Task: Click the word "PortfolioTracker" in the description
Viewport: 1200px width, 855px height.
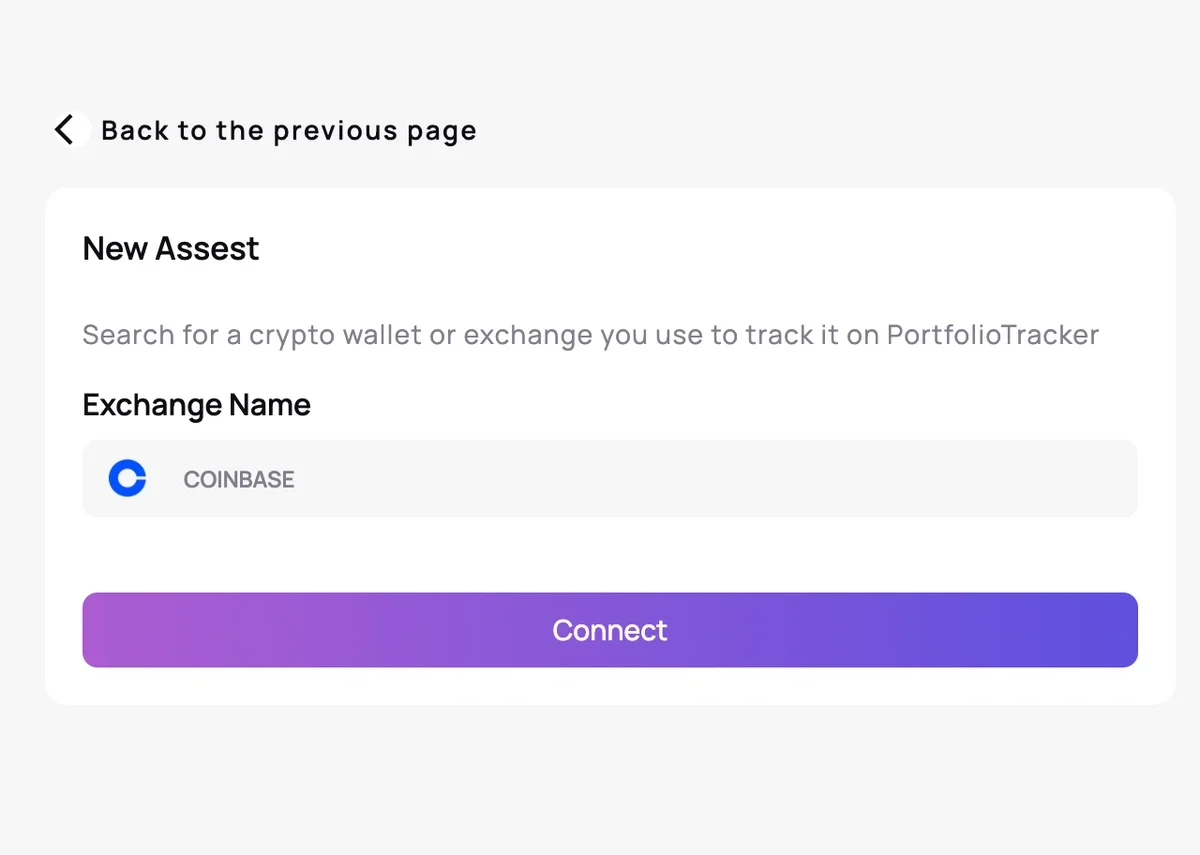Action: [992, 335]
